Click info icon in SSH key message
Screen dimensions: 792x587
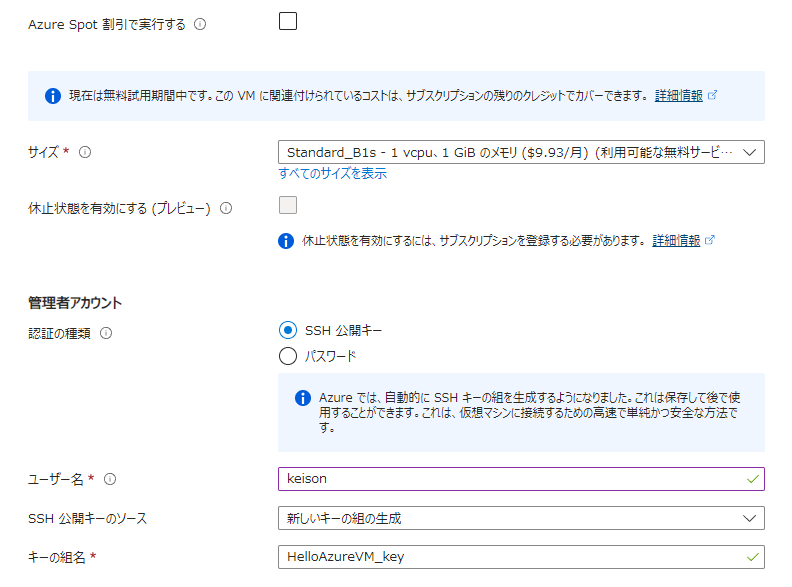(x=303, y=398)
